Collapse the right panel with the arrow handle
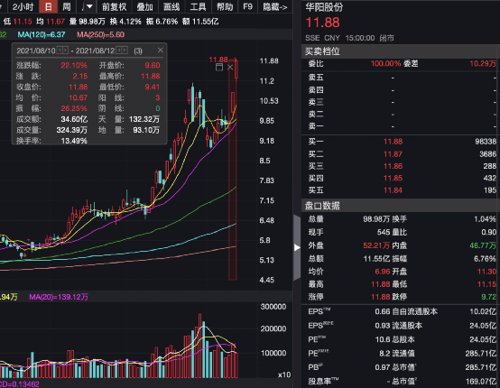 pos(297,247)
